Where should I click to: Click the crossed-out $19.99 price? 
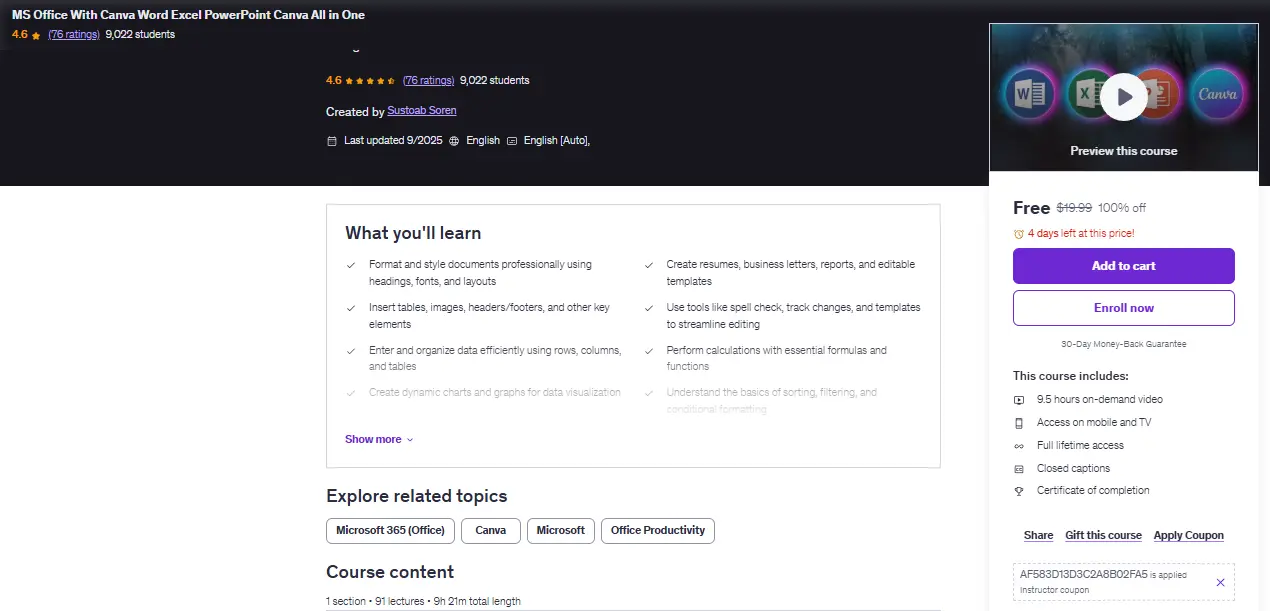[1074, 208]
